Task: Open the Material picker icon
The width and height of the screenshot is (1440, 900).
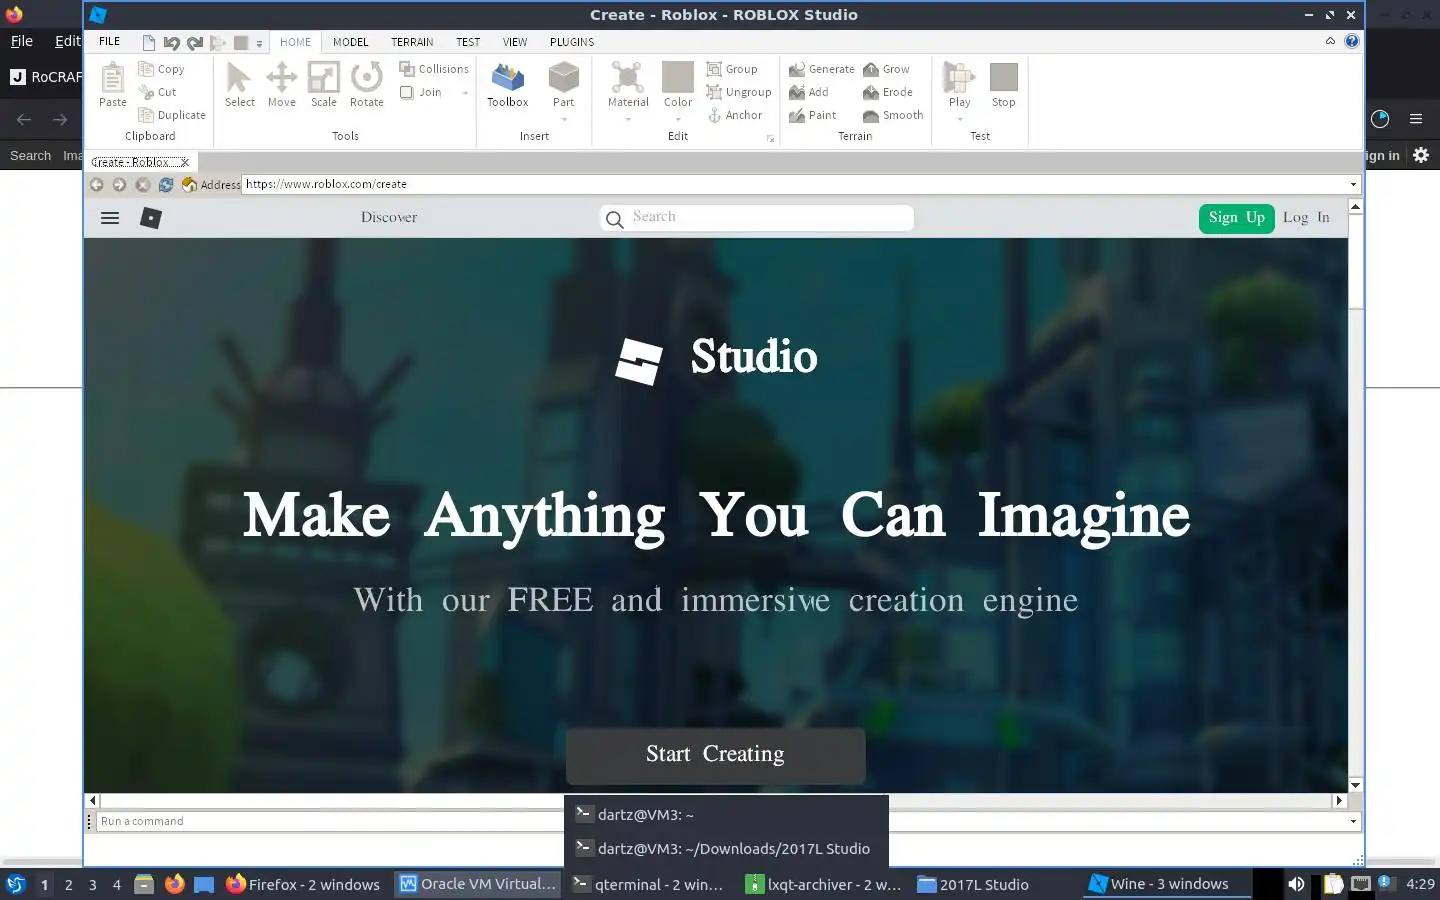Action: coord(628,77)
